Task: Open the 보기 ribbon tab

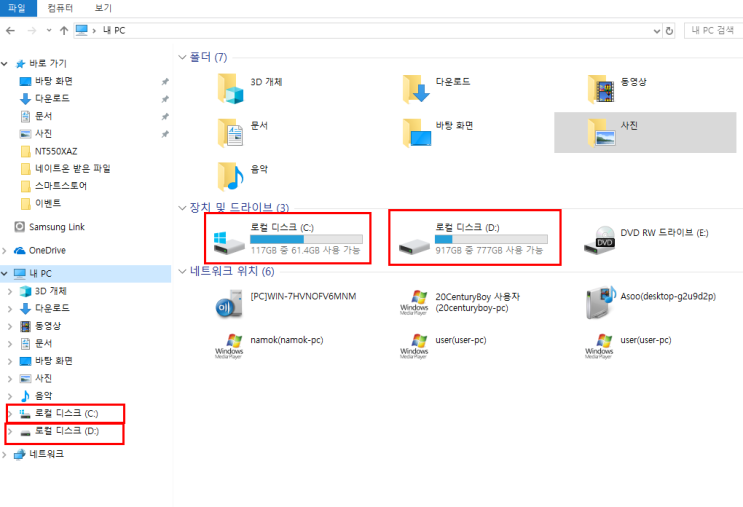Action: click(103, 8)
